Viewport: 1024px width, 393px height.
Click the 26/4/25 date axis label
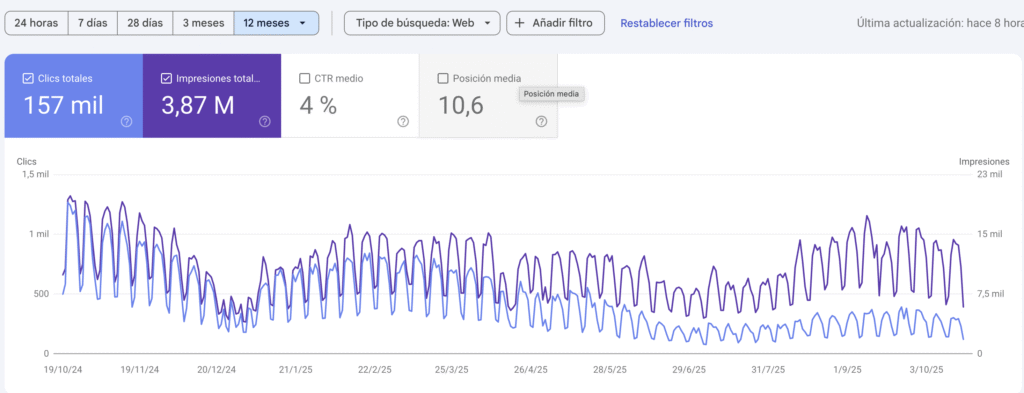530,369
